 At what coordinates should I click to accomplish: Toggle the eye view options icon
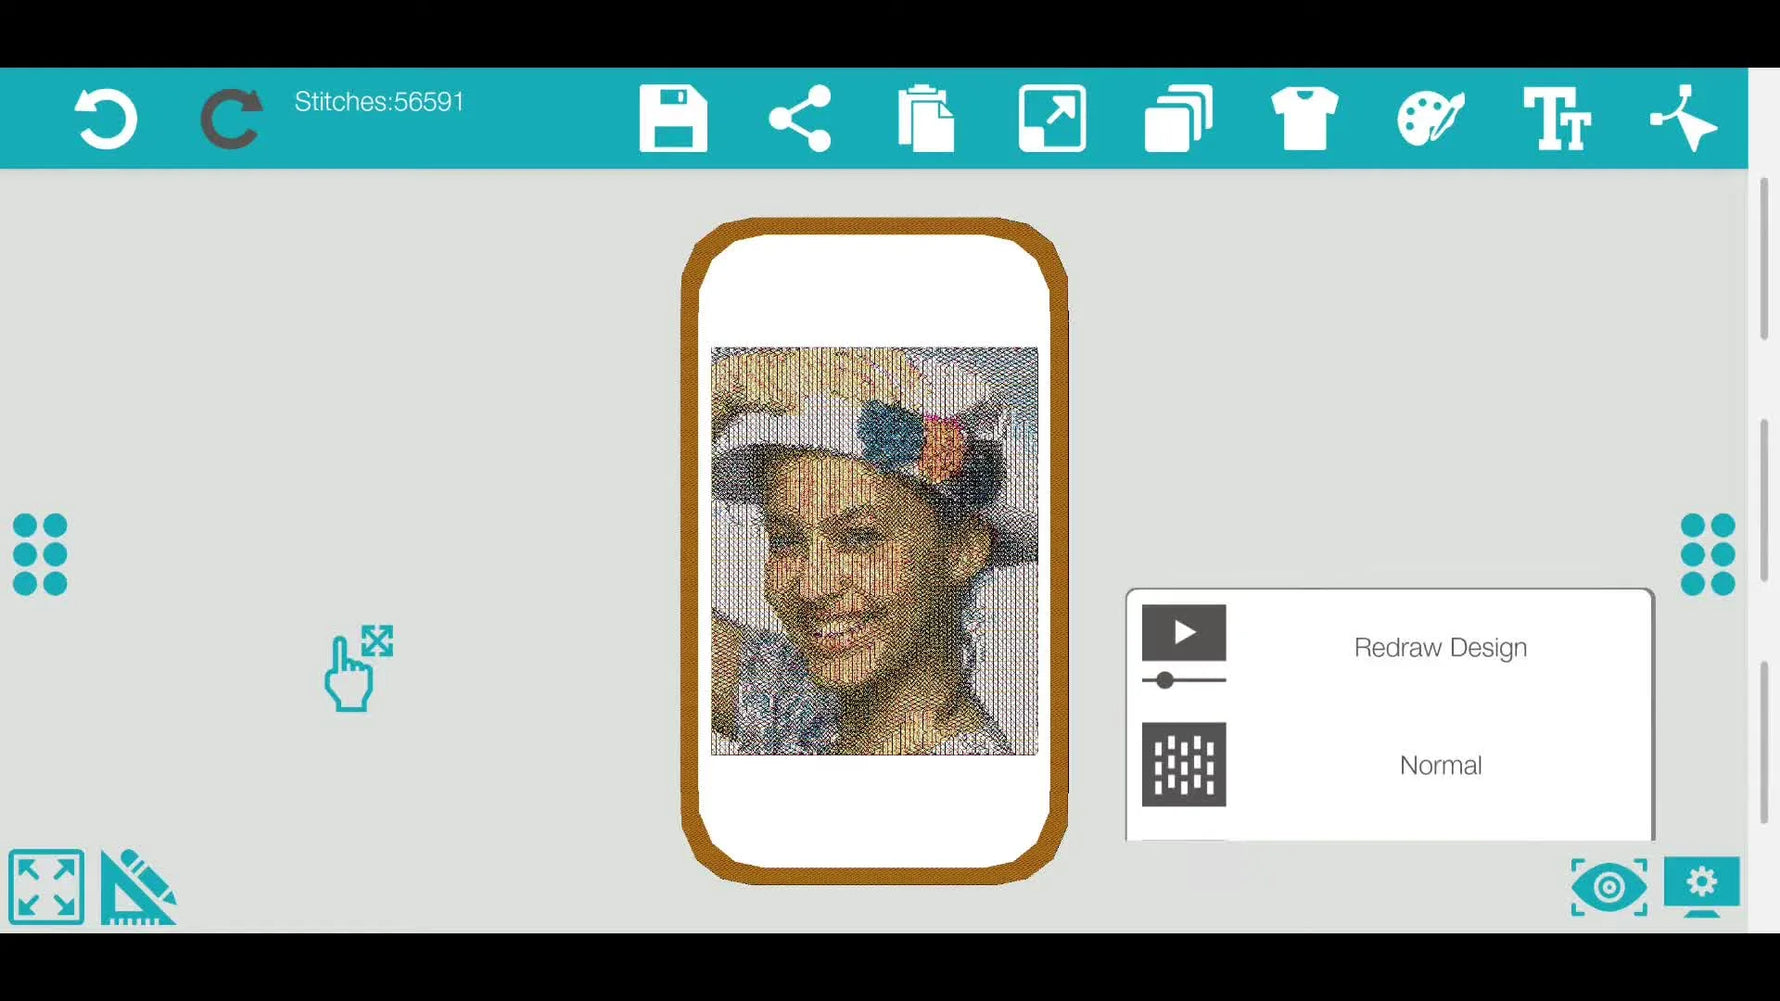(x=1609, y=887)
